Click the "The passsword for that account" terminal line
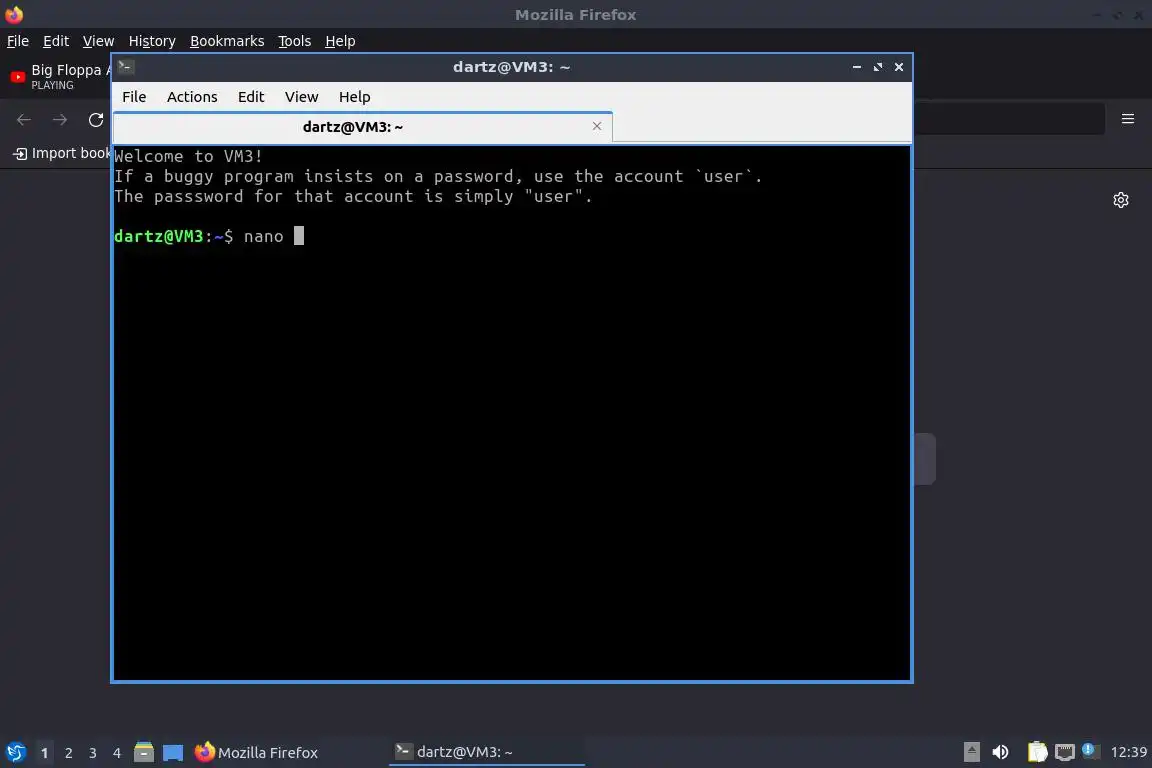 [x=353, y=196]
